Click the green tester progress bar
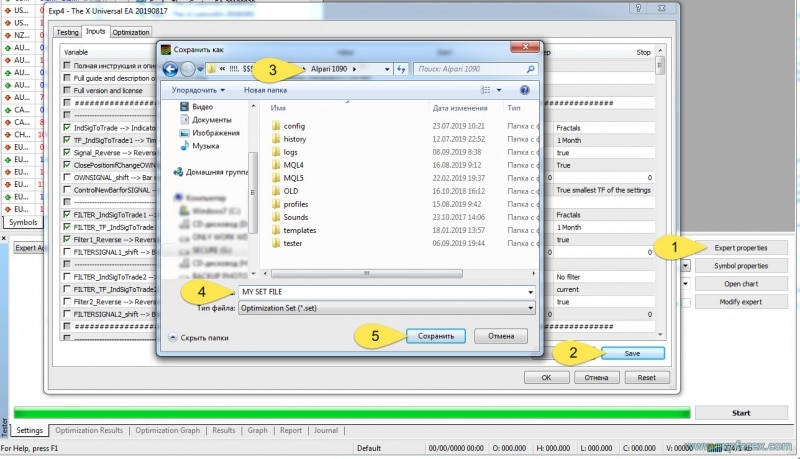 [350, 412]
